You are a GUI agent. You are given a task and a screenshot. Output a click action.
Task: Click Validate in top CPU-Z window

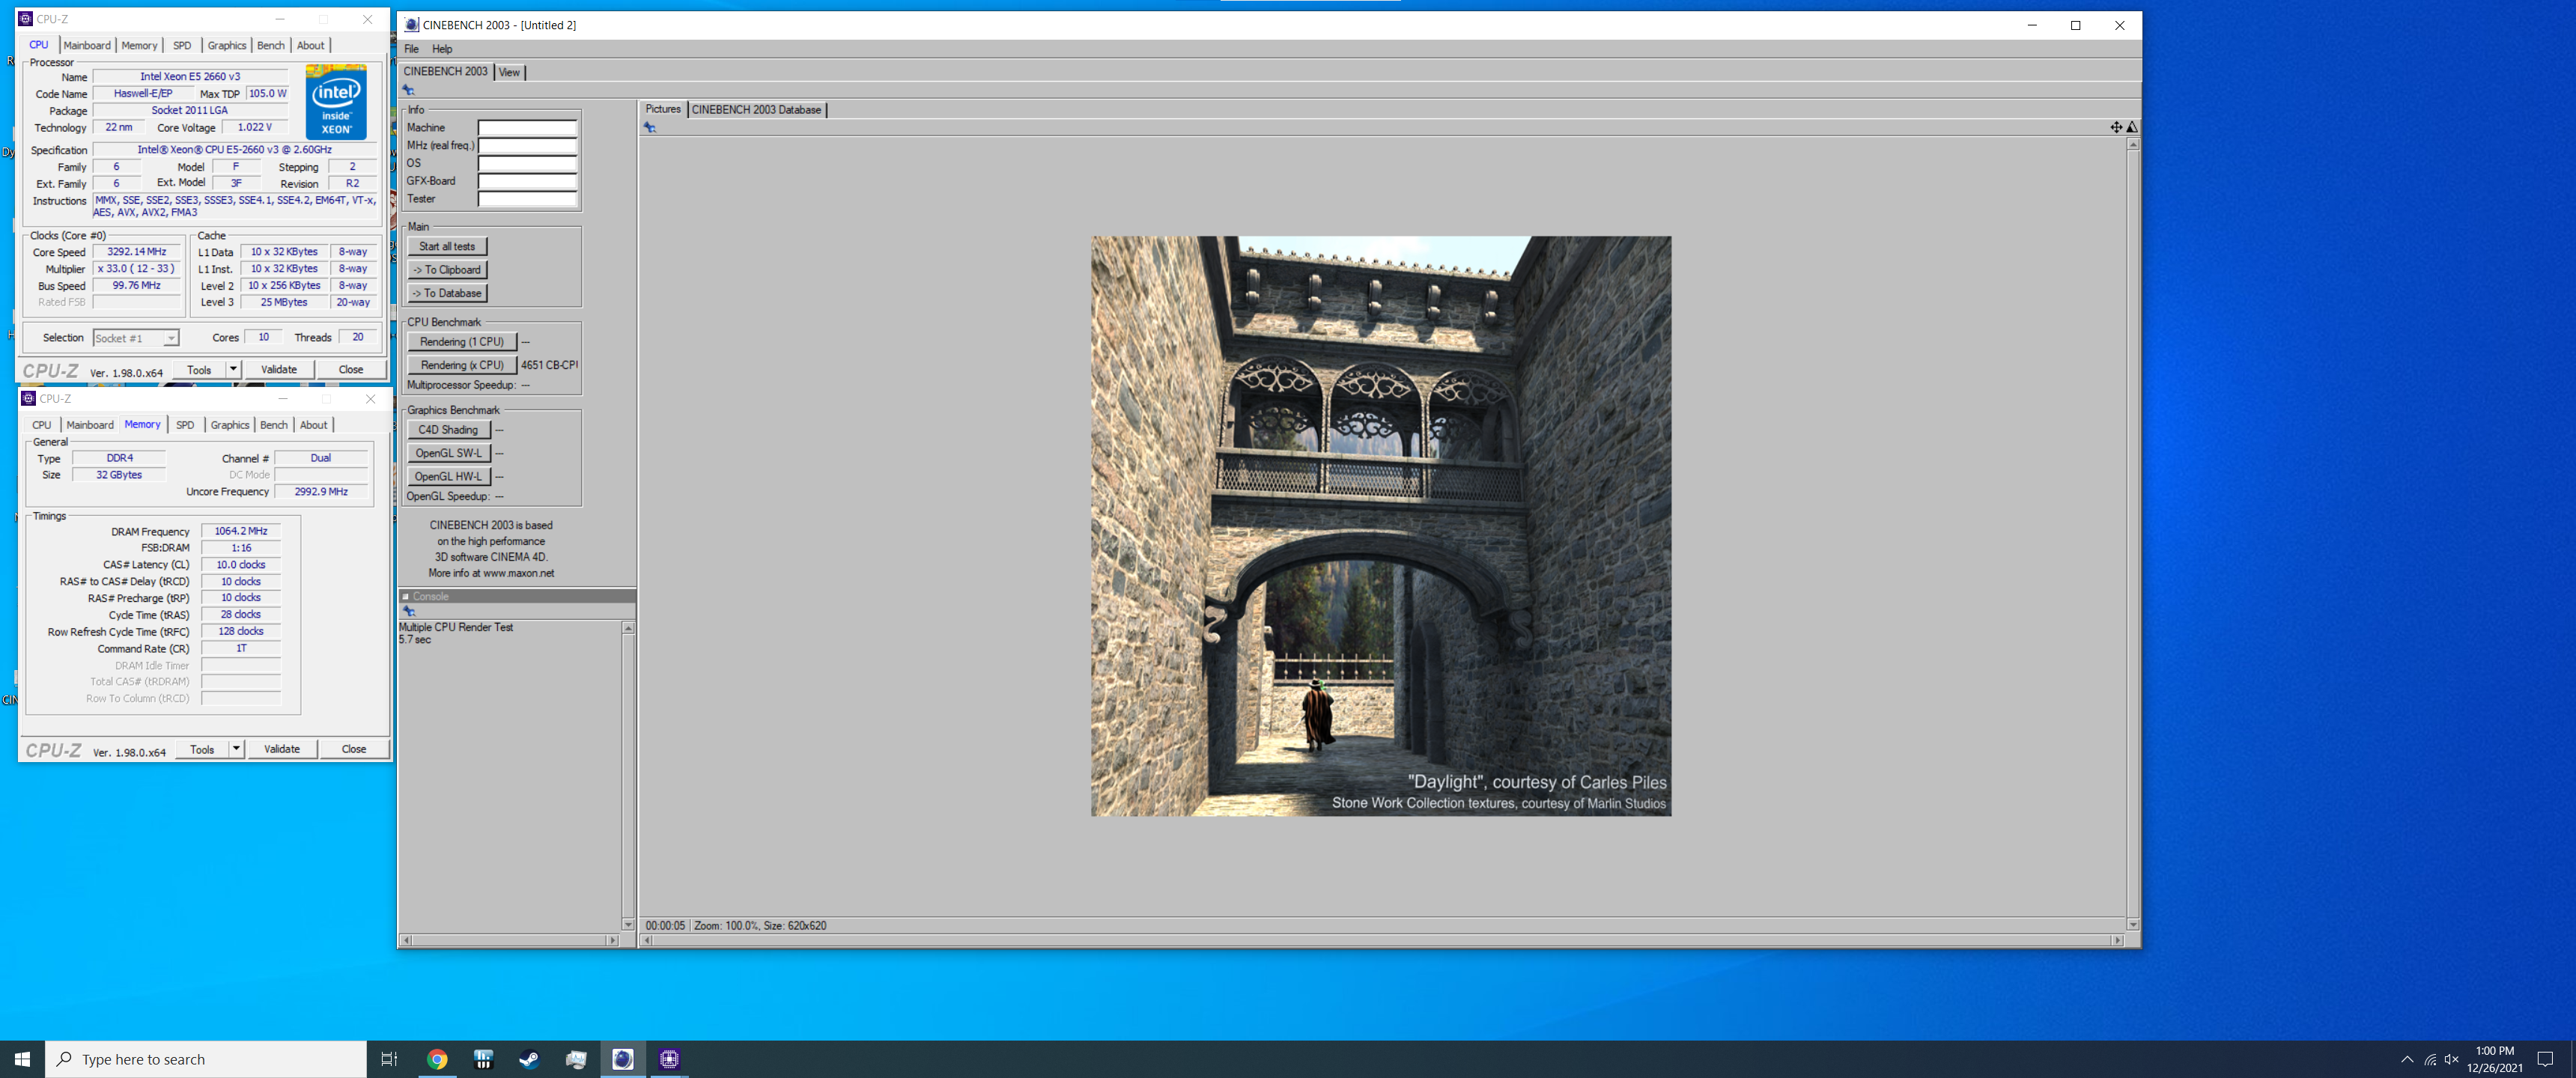point(279,369)
